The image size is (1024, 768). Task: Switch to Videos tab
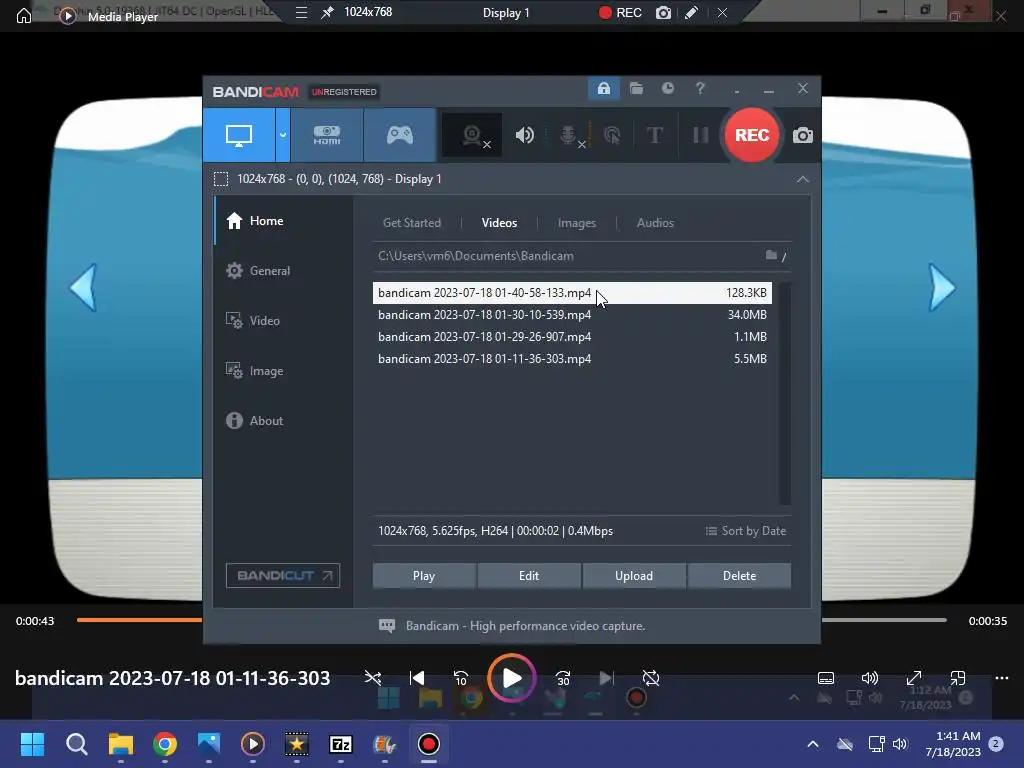pos(499,223)
